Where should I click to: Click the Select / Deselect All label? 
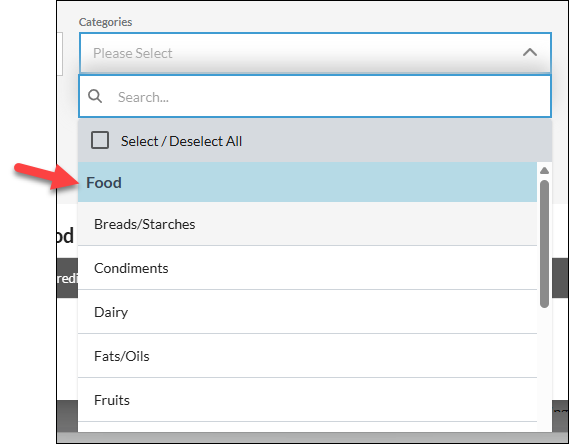pyautogui.click(x=181, y=141)
